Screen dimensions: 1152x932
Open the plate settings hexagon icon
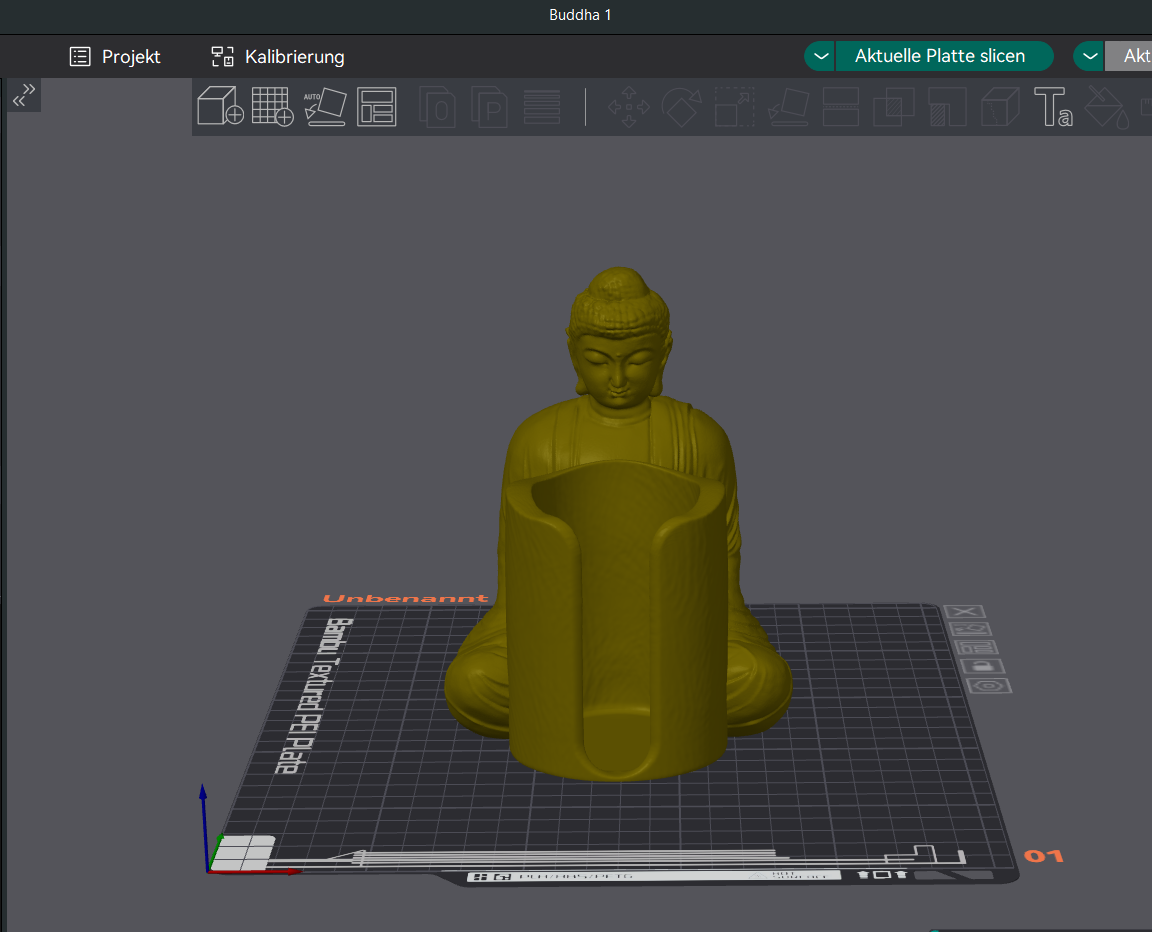[x=990, y=686]
